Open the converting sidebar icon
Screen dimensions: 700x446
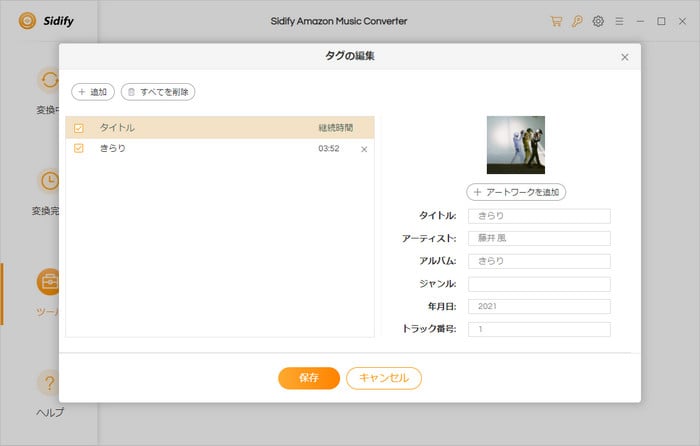point(48,80)
